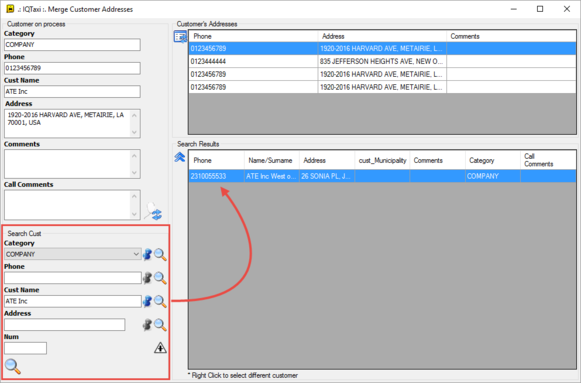Click Comments column header in Customer's Addresses
This screenshot has height=383, width=581.
click(x=511, y=36)
